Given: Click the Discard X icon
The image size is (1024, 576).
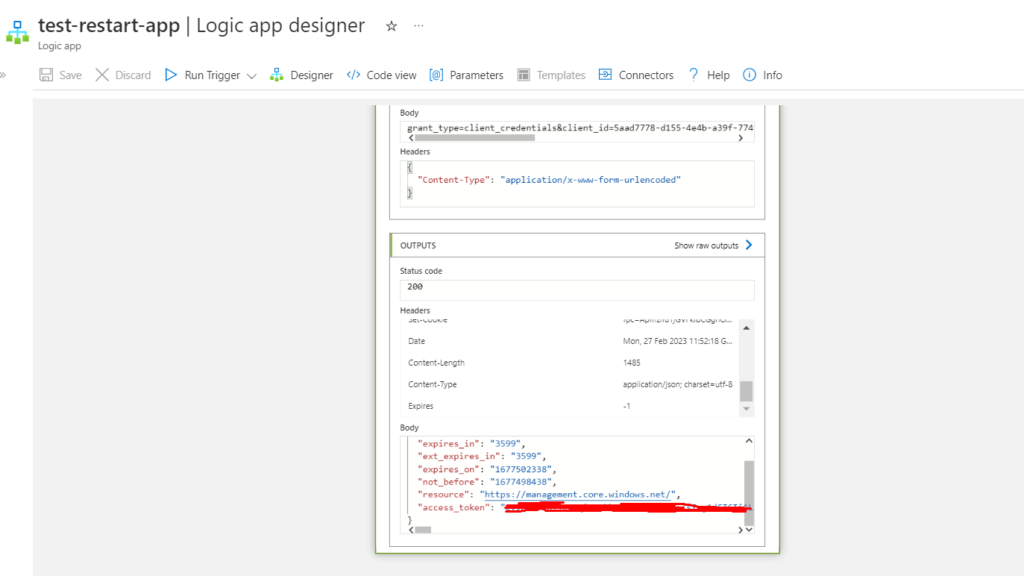Looking at the screenshot, I should (102, 75).
